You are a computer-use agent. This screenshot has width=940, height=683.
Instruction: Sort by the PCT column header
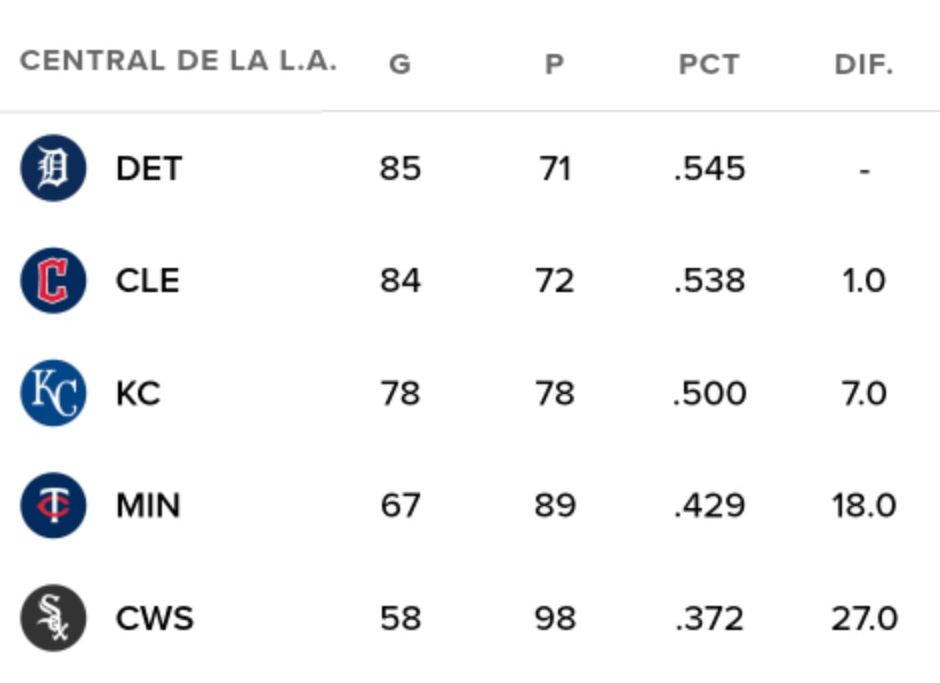(709, 65)
